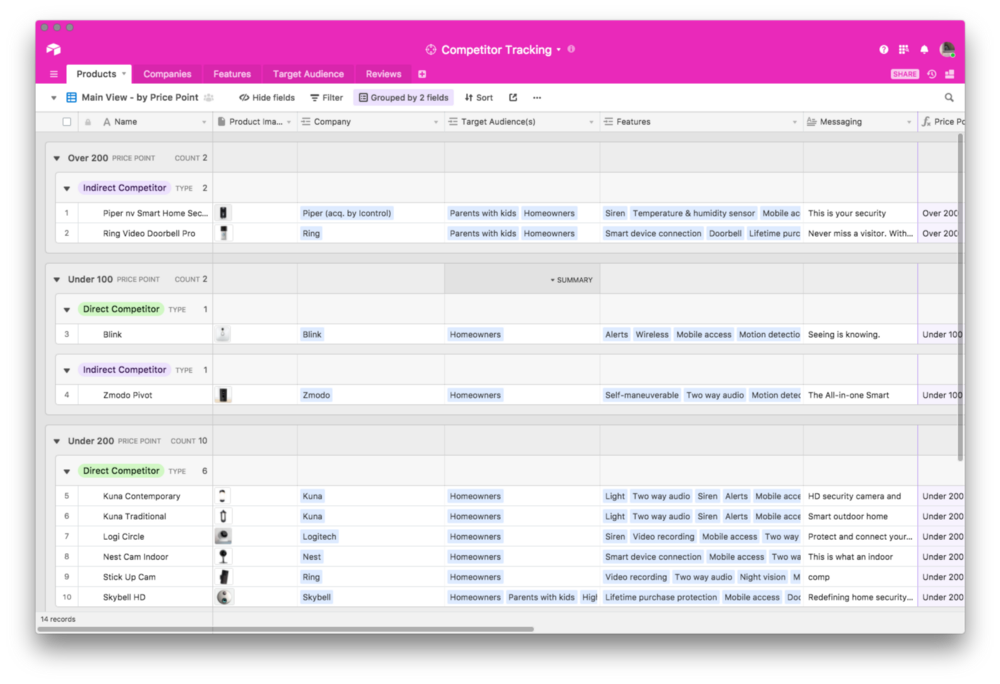Click the grid view icon beside Main View

[71, 98]
